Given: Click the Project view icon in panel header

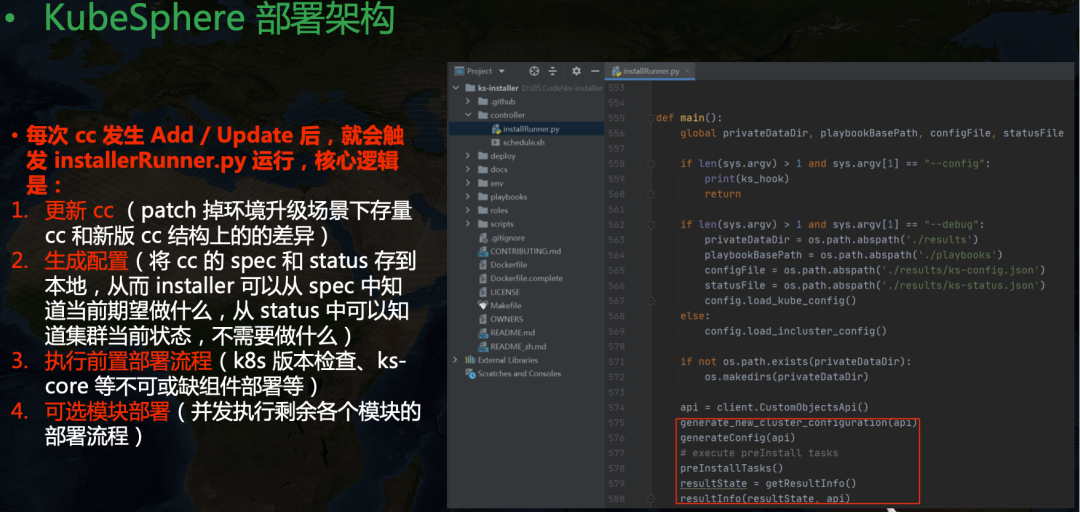Looking at the screenshot, I should [459, 71].
